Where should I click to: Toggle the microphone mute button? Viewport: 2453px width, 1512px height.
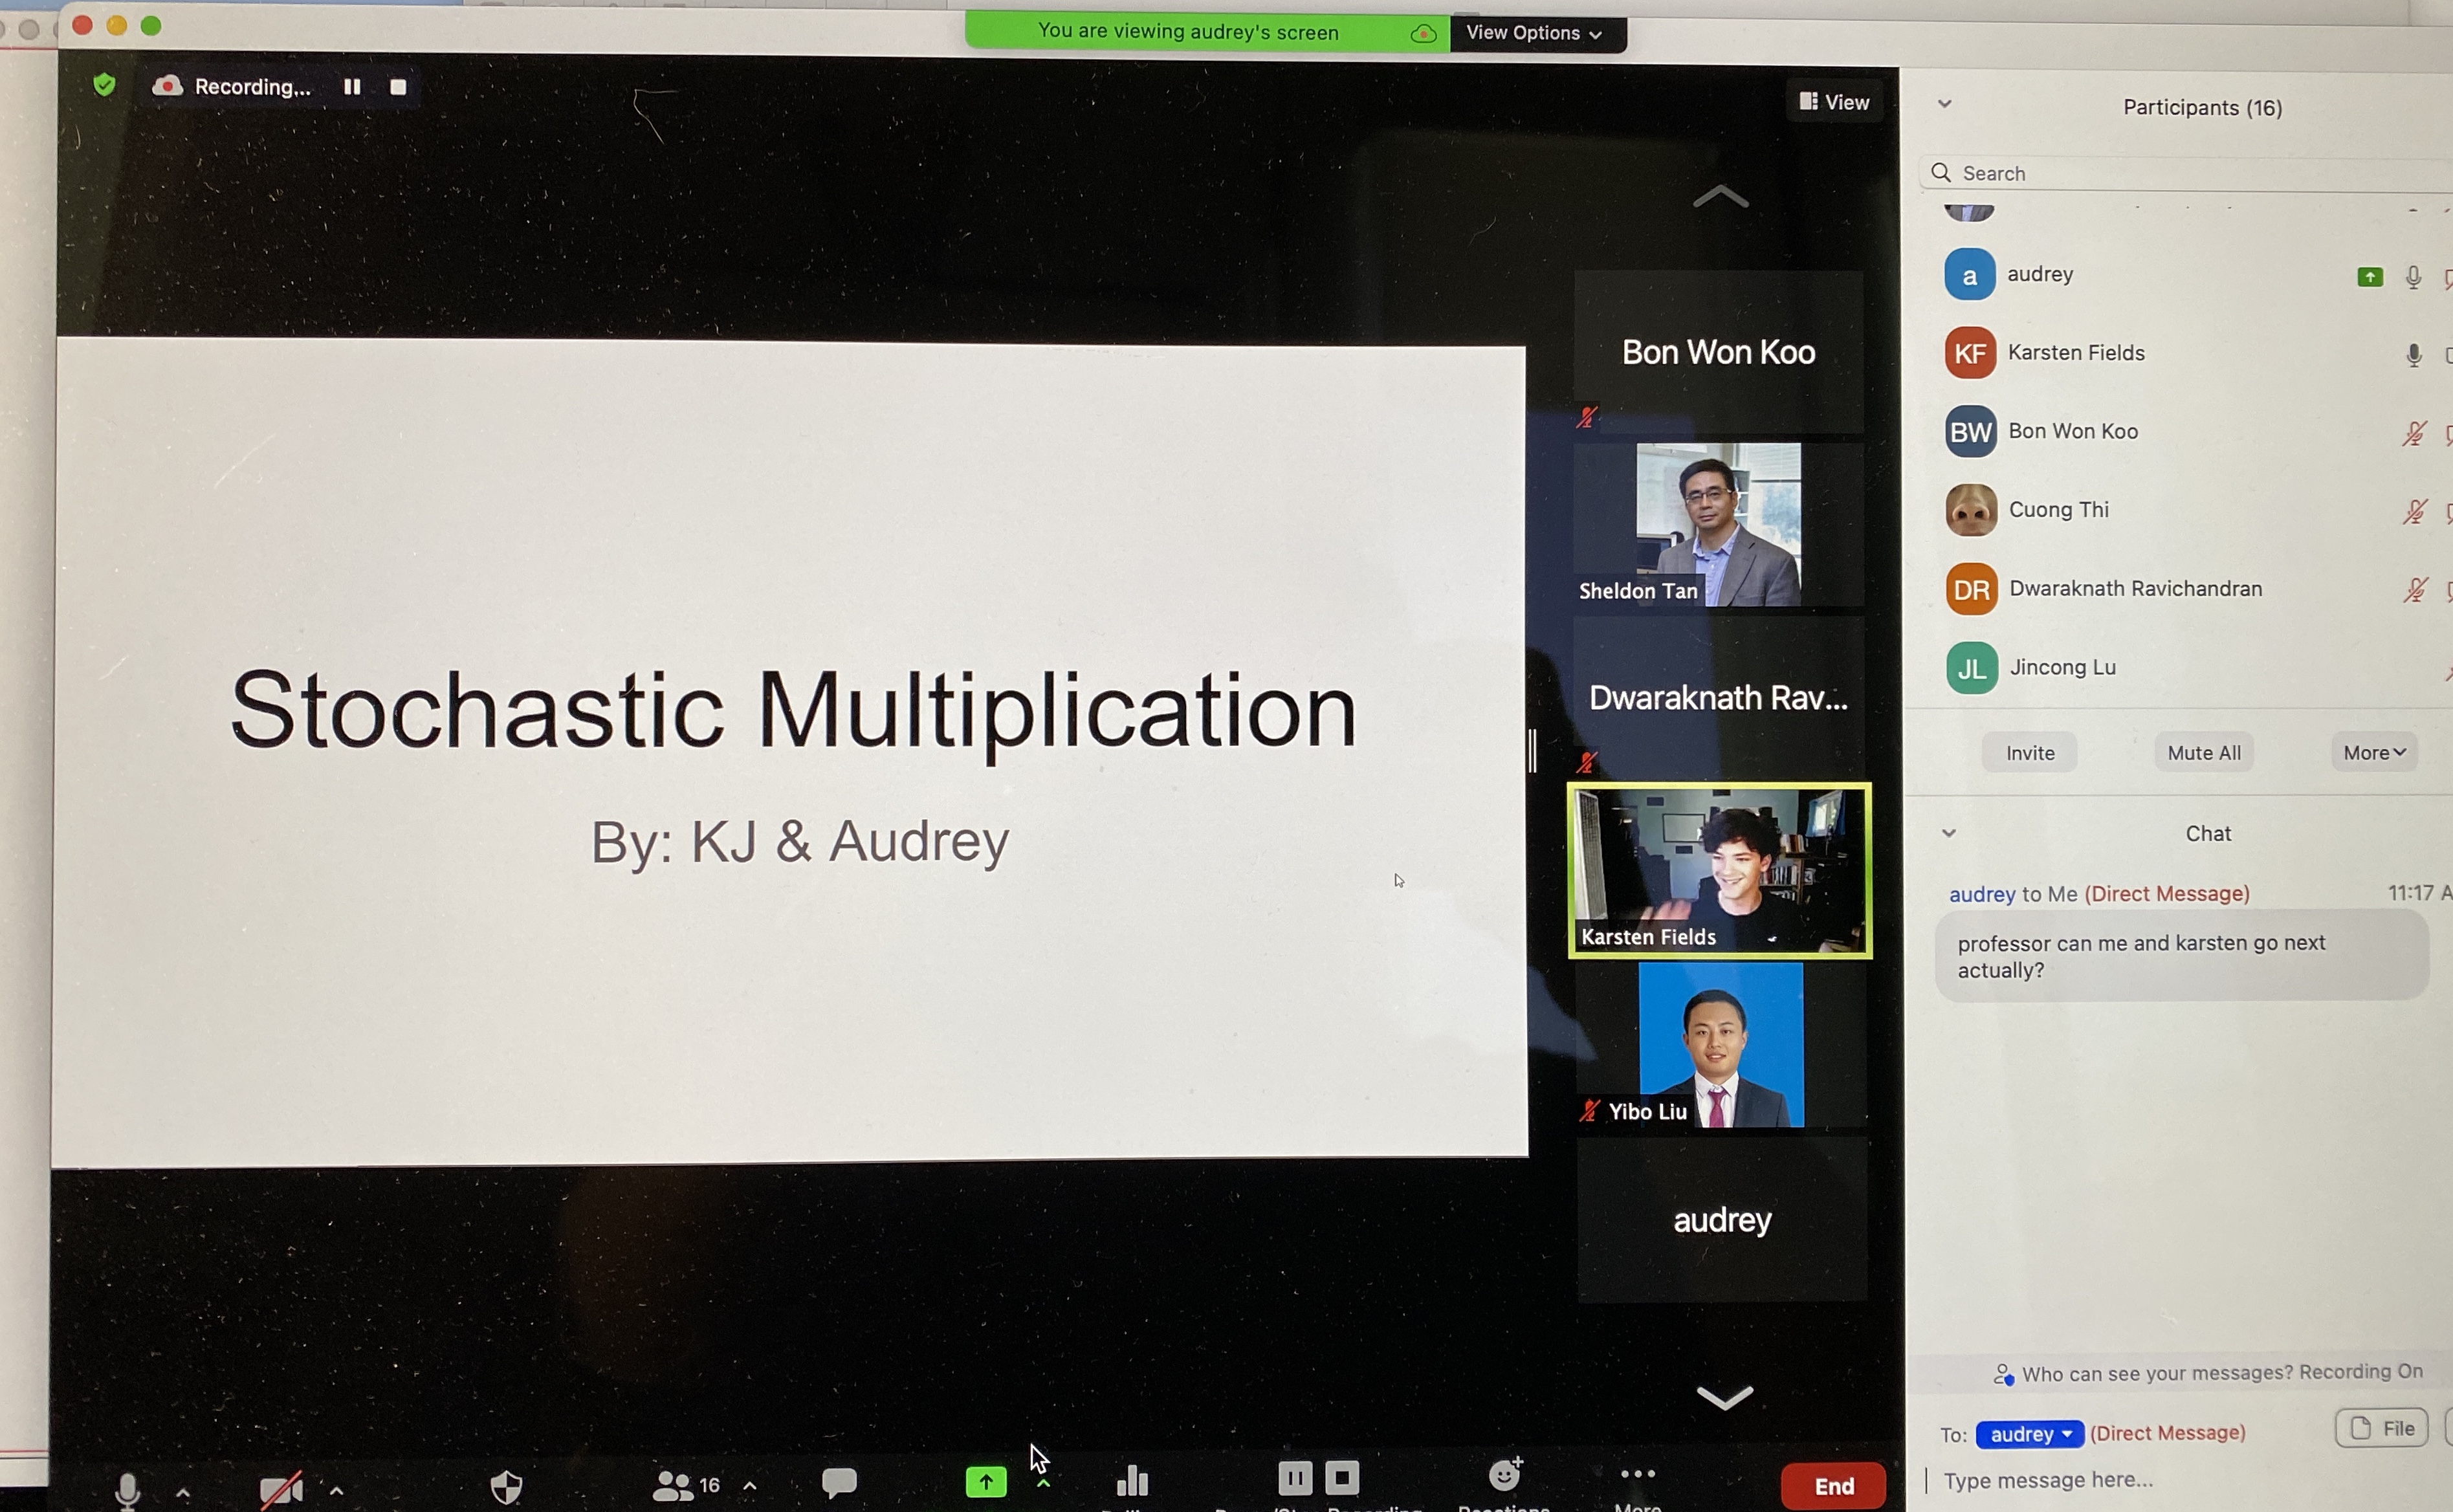point(127,1488)
